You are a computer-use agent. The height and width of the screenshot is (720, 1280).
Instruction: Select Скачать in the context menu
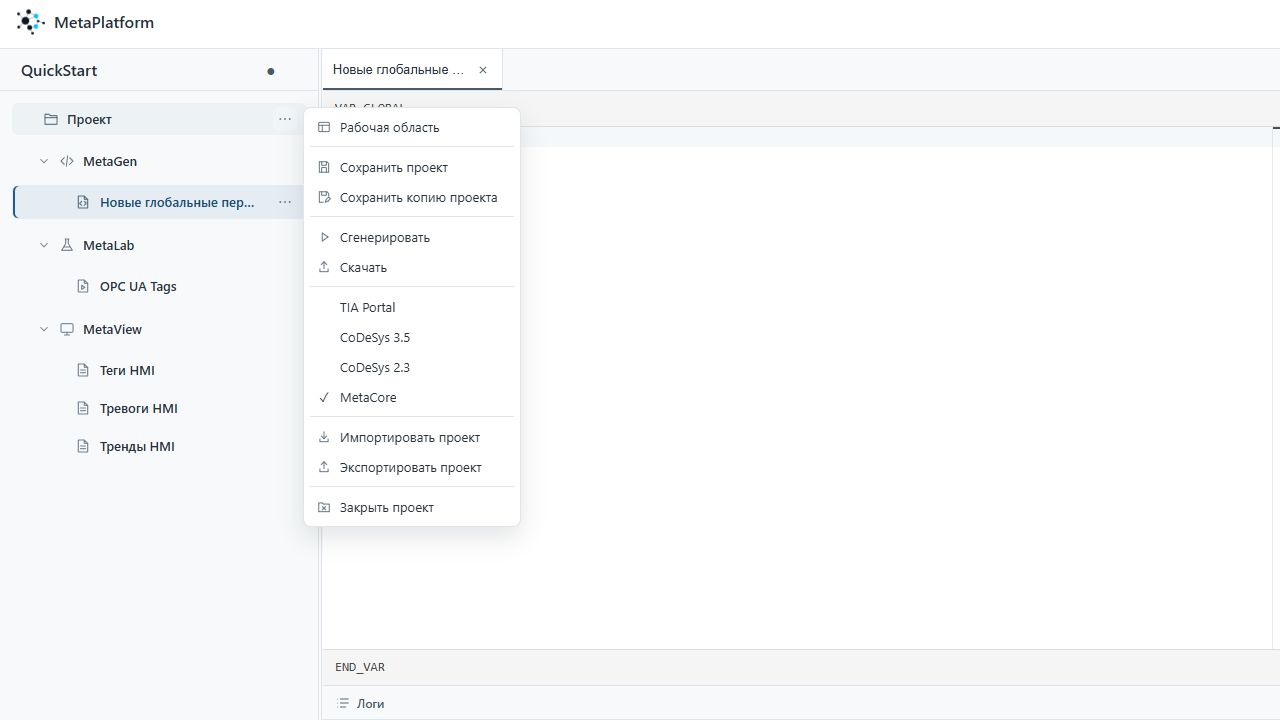[412, 267]
